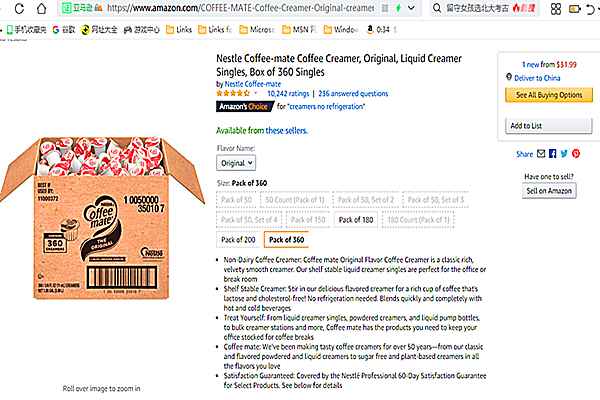The height and width of the screenshot is (400, 600).
Task: Select the Pack of 180 size option
Action: click(x=354, y=218)
